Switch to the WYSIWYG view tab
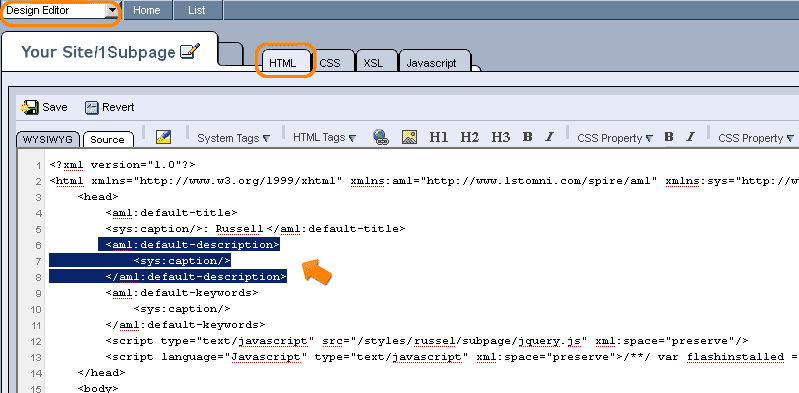Viewport: 799px width, 393px height. 48,139
